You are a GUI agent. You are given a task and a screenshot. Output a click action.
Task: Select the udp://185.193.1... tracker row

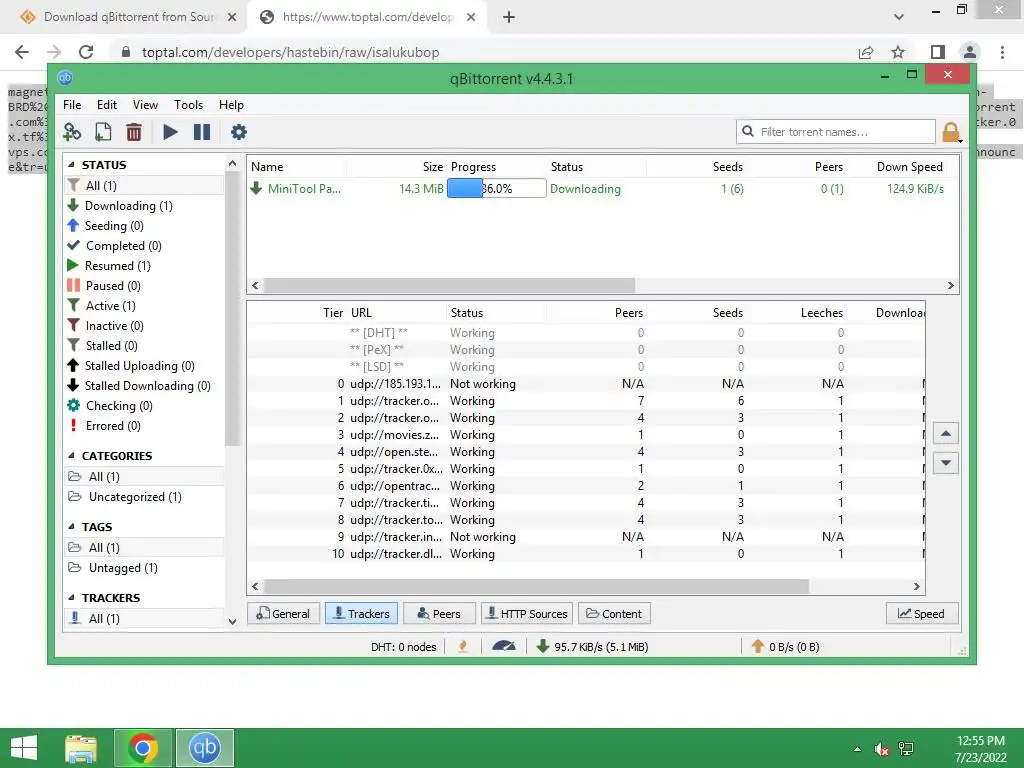coord(586,384)
